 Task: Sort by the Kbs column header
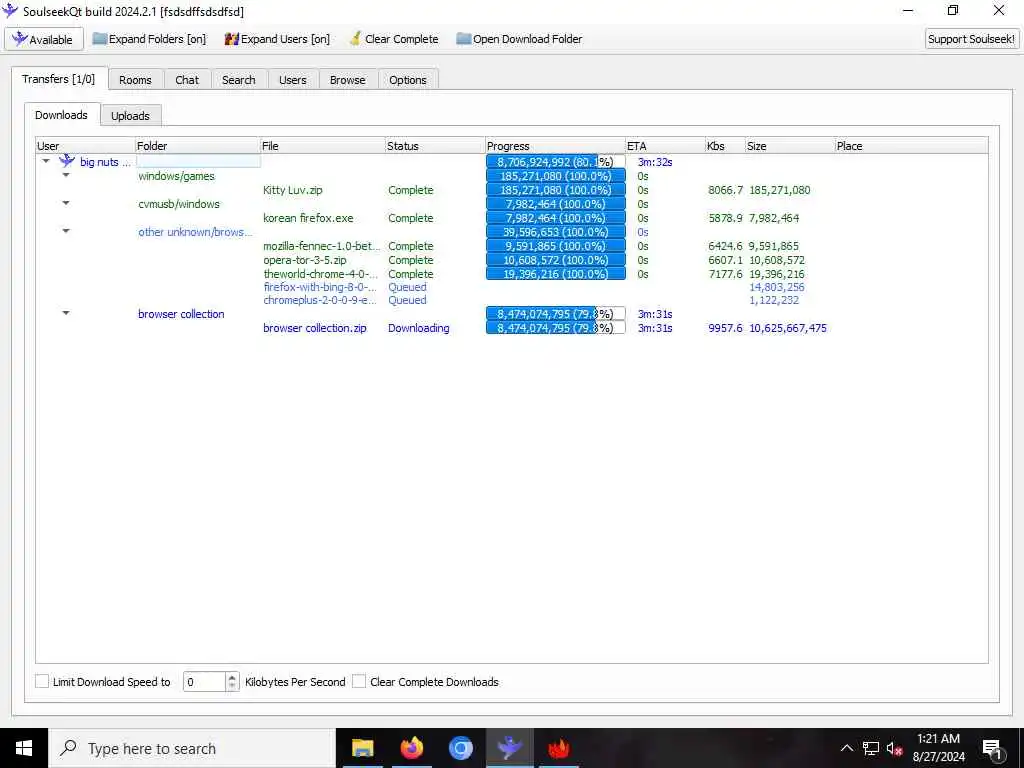coord(725,146)
